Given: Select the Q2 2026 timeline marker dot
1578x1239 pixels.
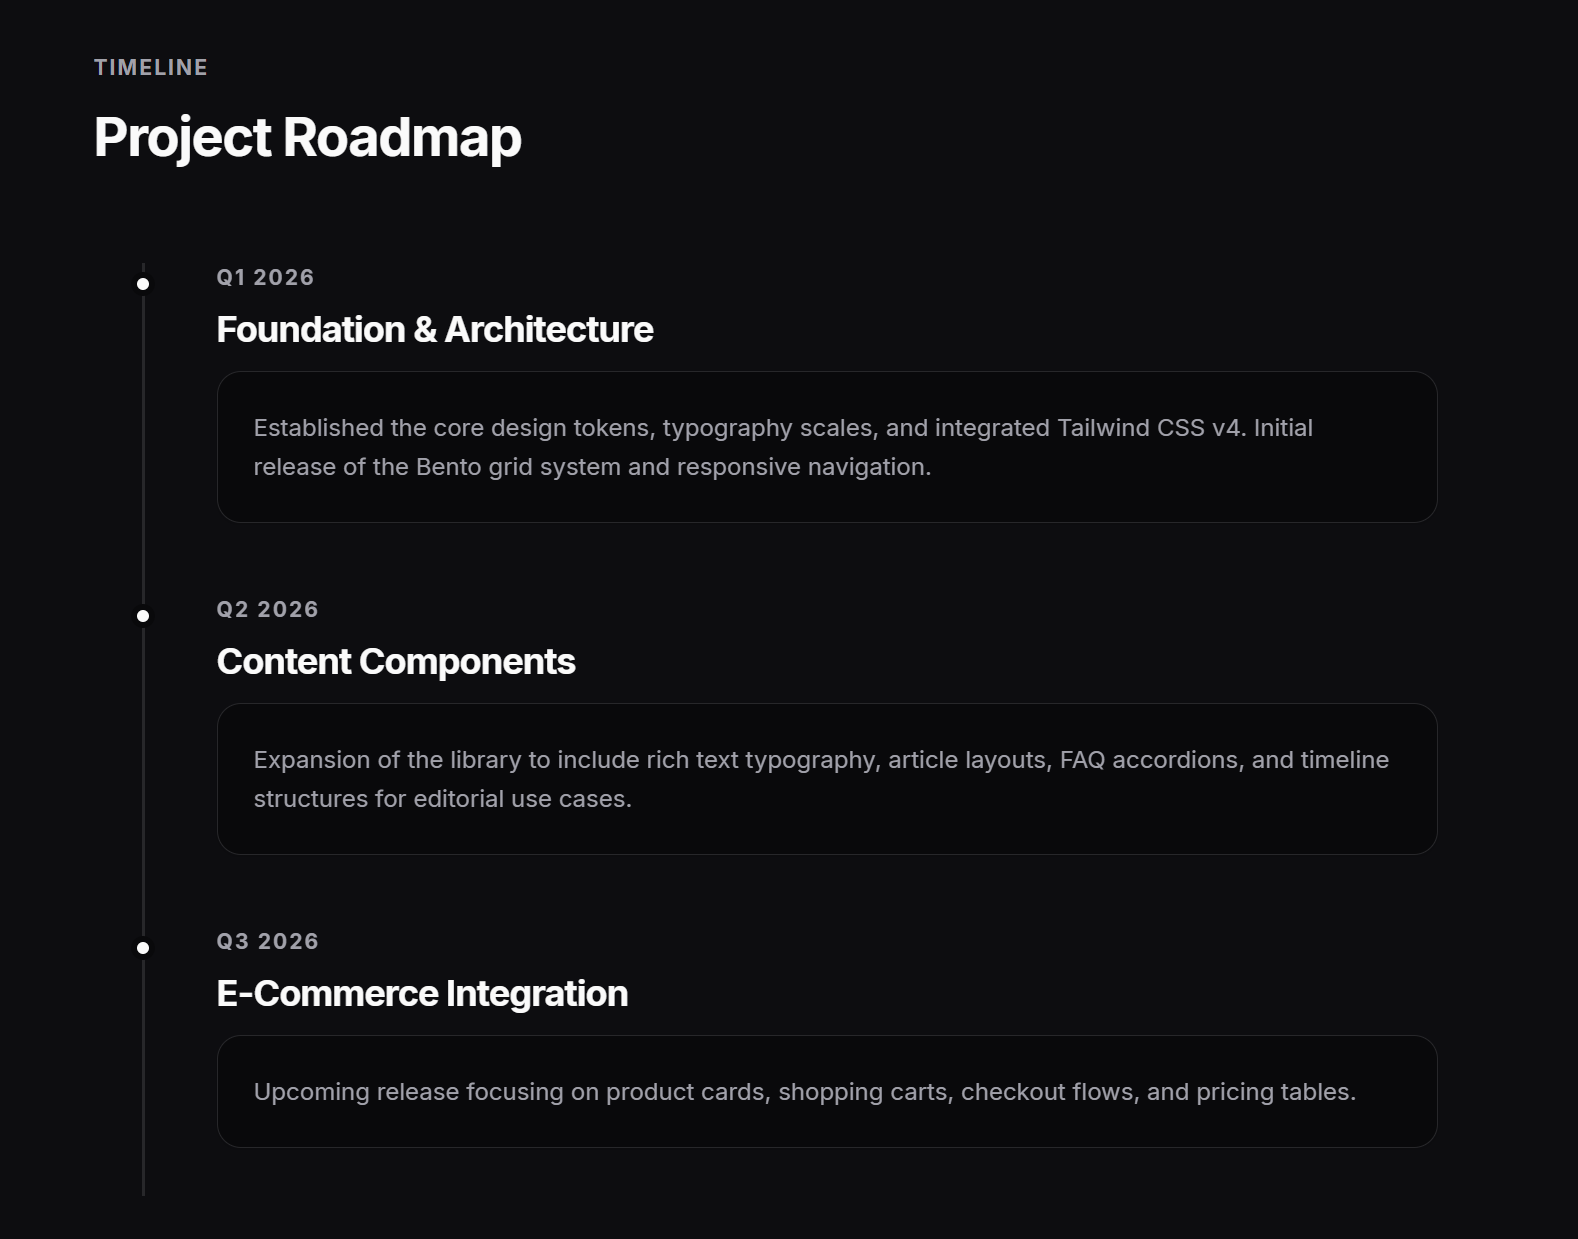Looking at the screenshot, I should [143, 616].
